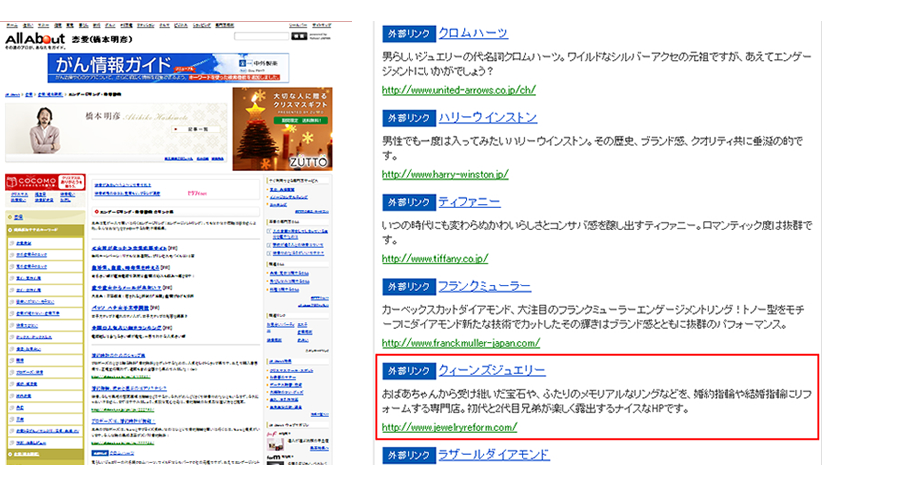This screenshot has height=484, width=900.
Task: Open the ハリーウインストン link title
Action: click(487, 117)
